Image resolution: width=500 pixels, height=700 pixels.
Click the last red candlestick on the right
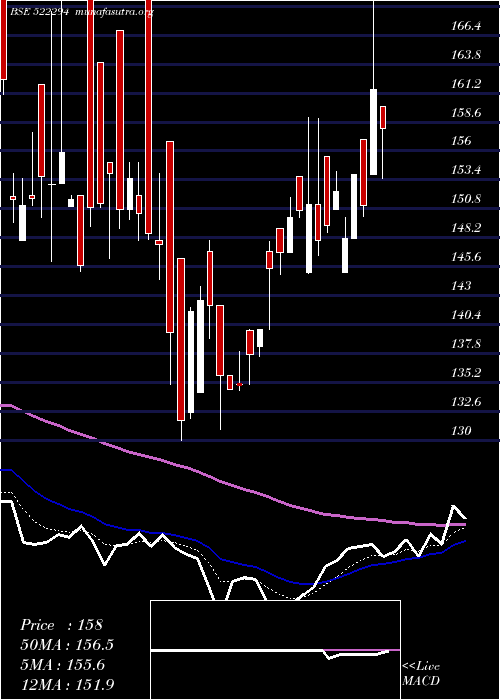click(383, 117)
